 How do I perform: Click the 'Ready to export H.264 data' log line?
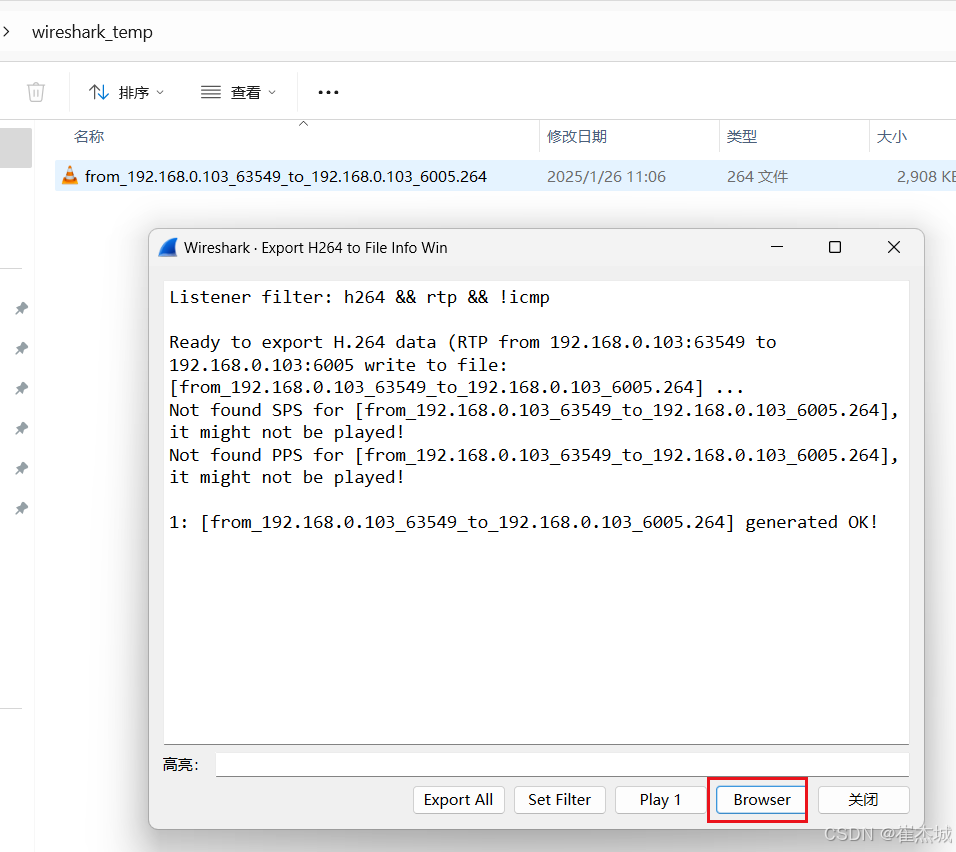(473, 365)
